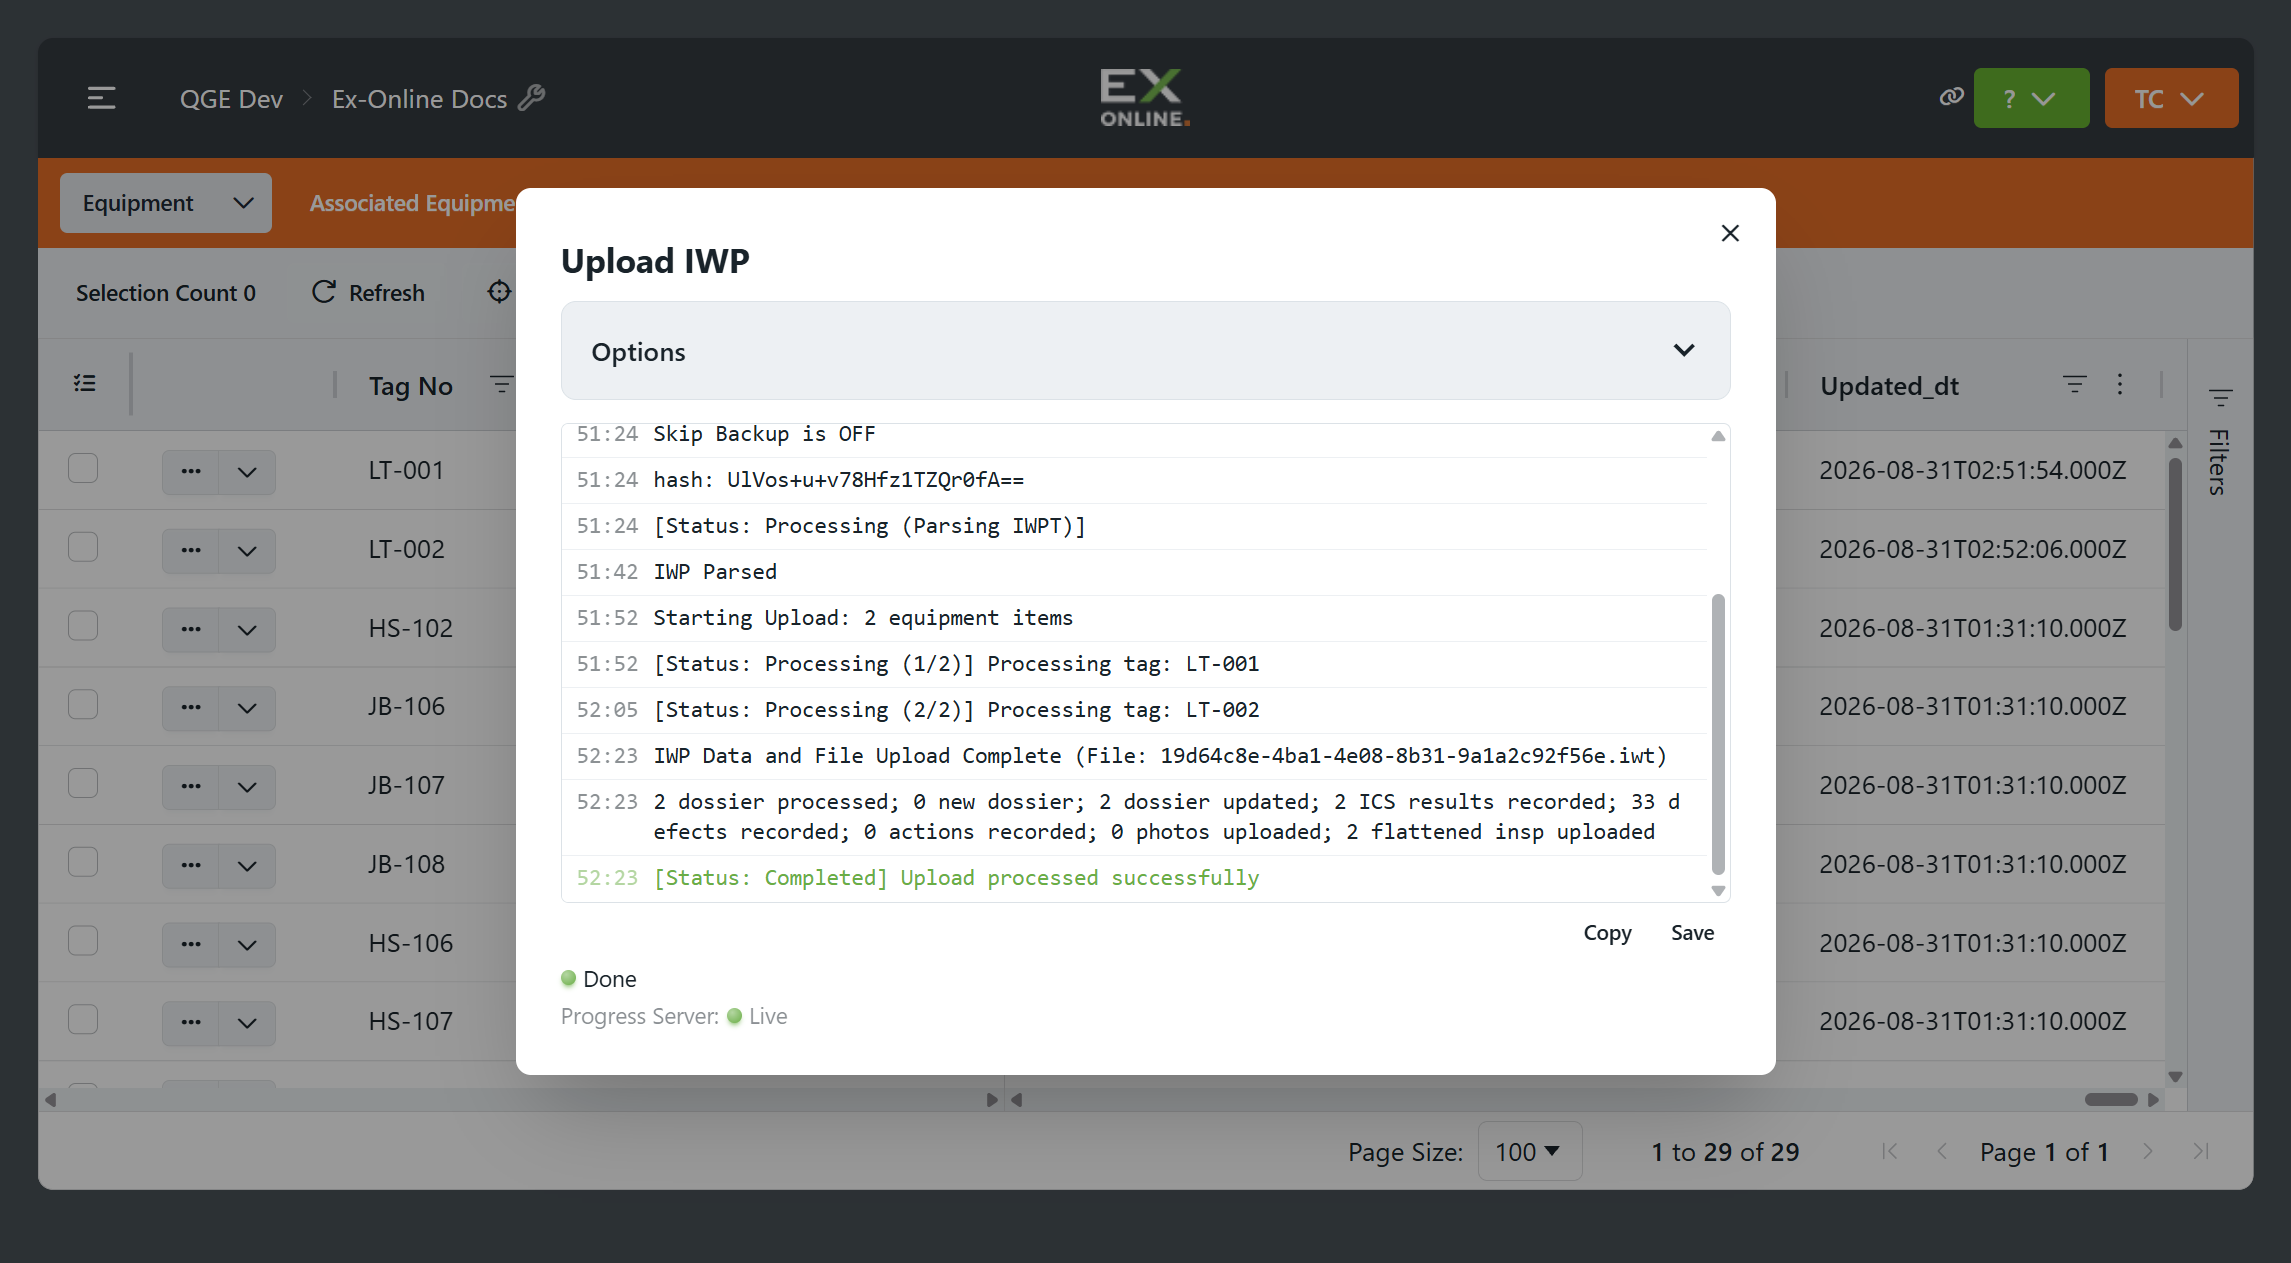Click the Ex-Online Docs breadcrumb
This screenshot has height=1263, width=2291.
(419, 98)
